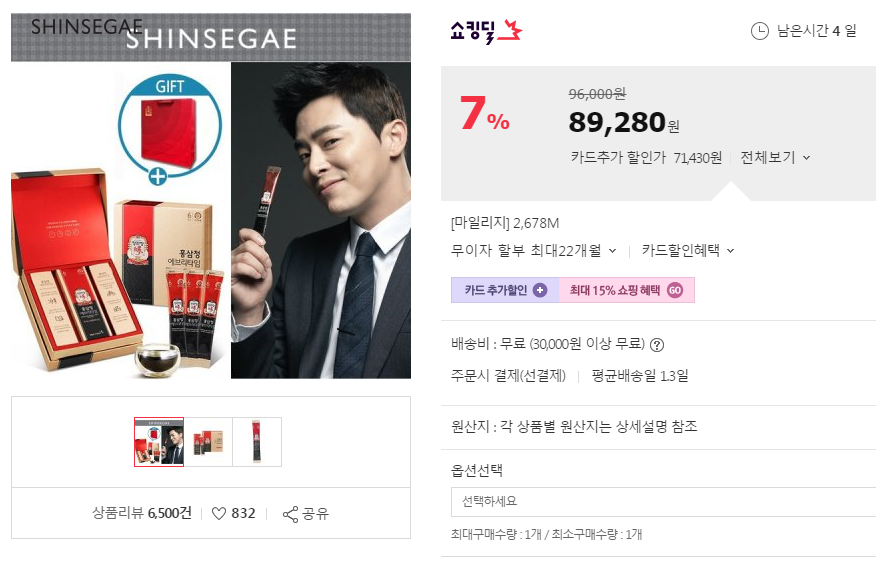Expand the 카드할인혜택 dropdown

coord(688,251)
